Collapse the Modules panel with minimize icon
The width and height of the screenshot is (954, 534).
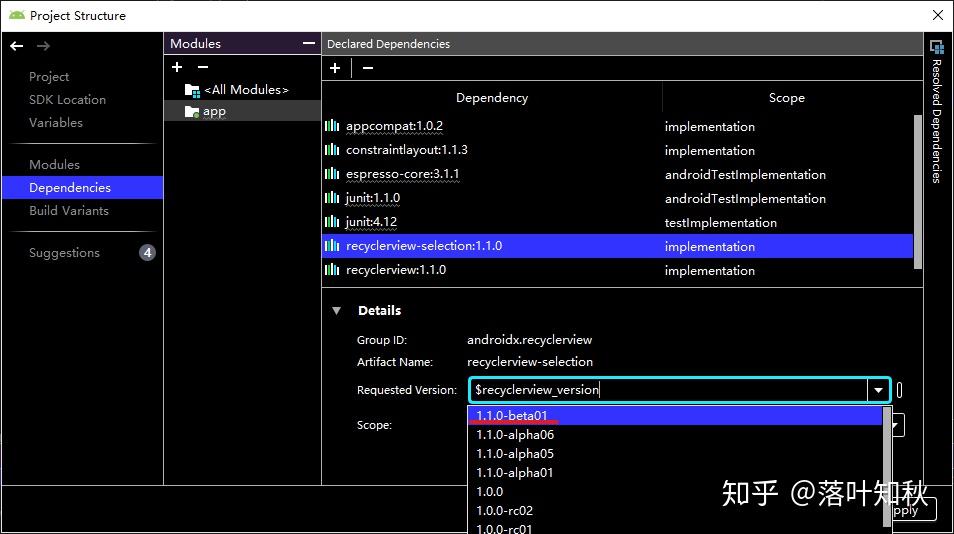click(x=309, y=43)
